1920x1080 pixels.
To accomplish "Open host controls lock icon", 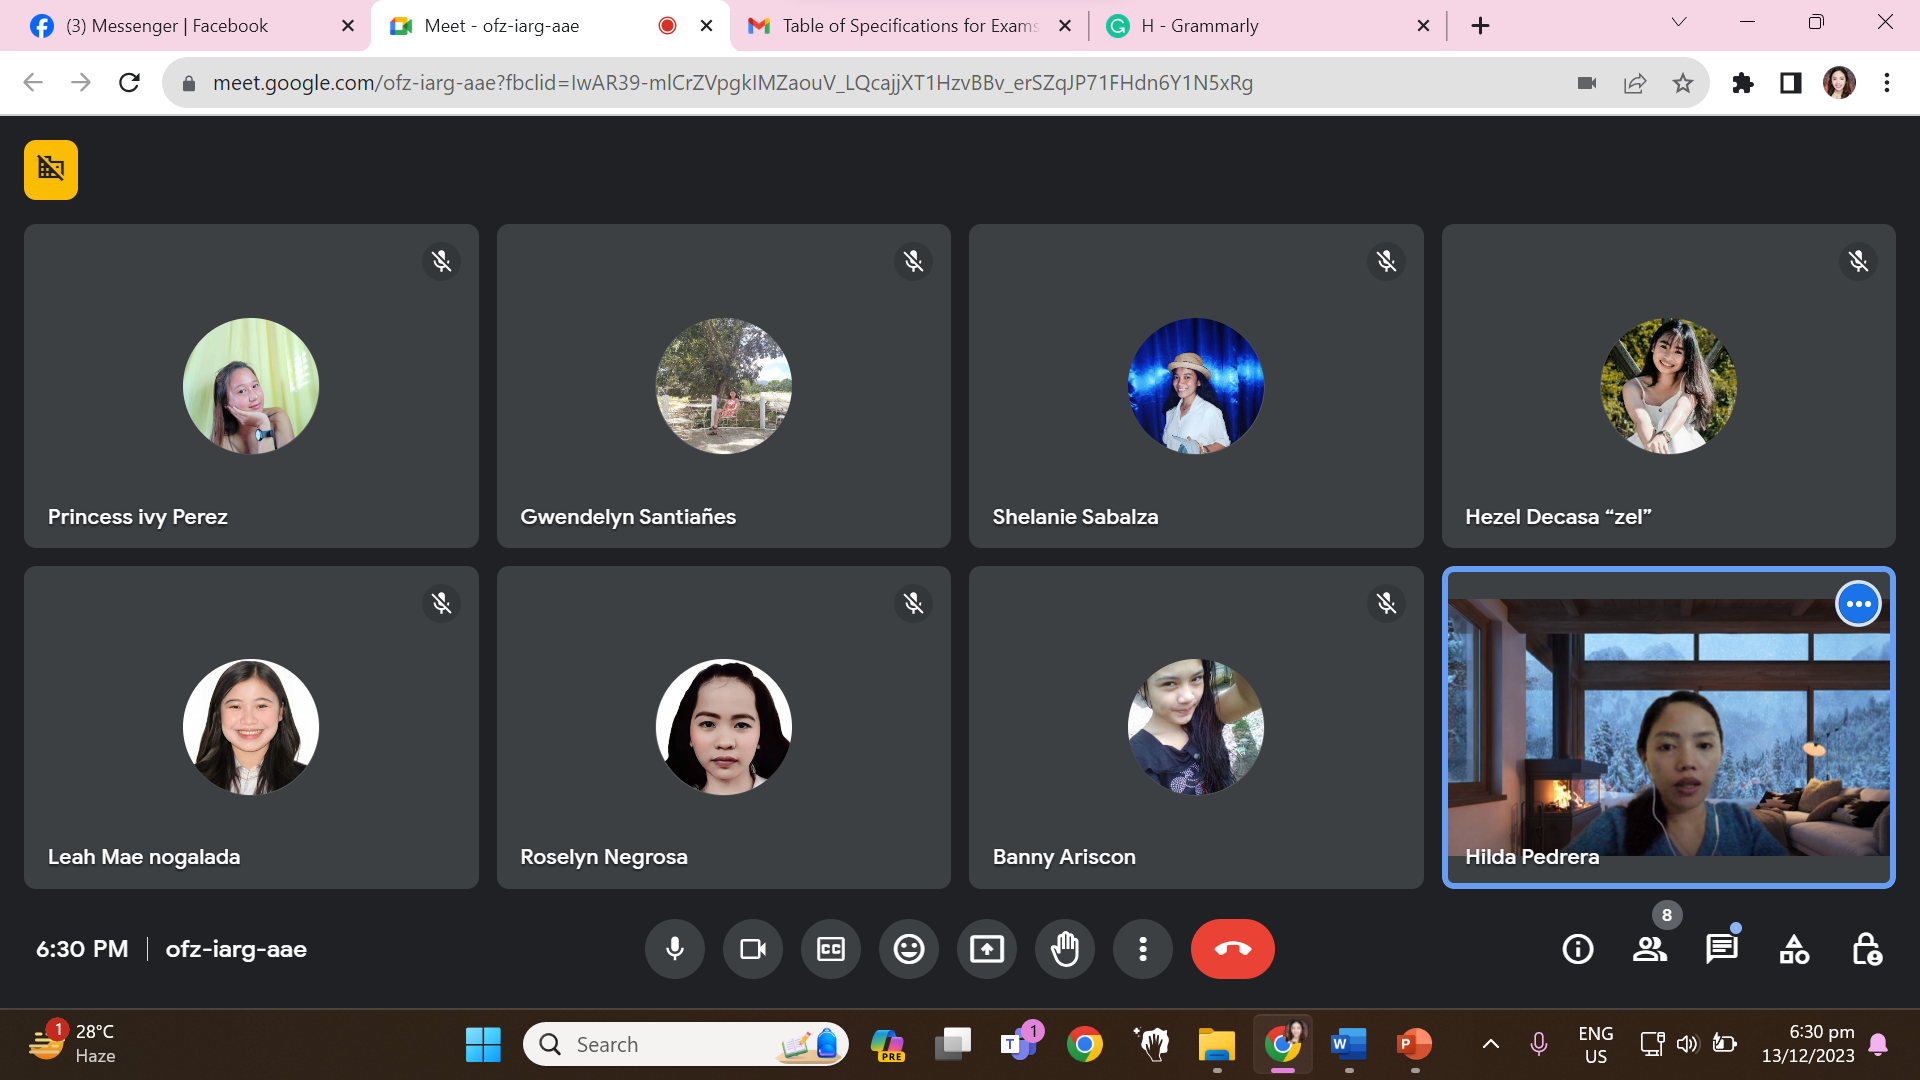I will 1866,949.
